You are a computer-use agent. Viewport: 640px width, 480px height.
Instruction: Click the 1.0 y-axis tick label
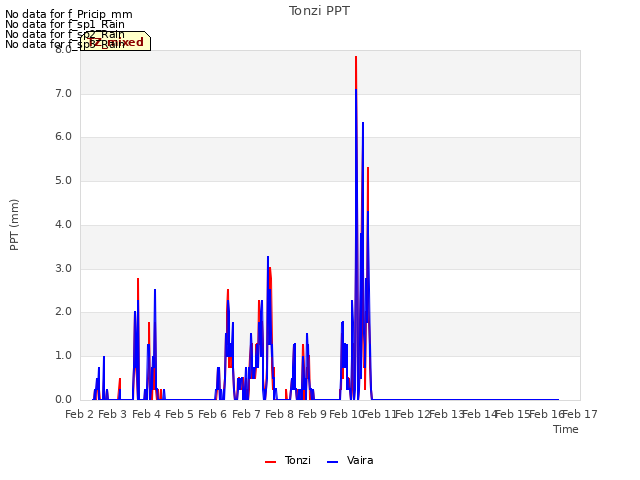pos(63,356)
